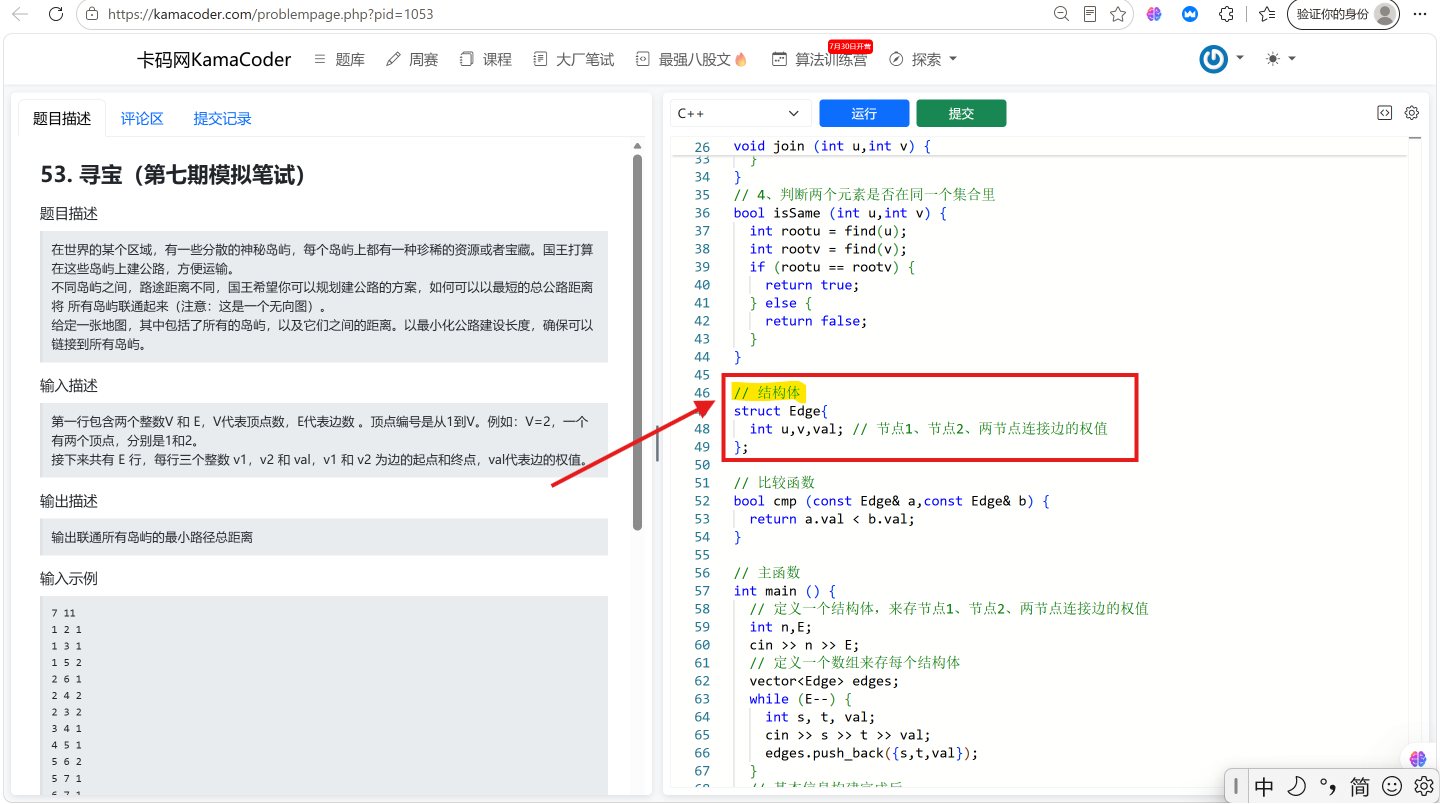Click the 卡码网KamaCoder logo link
Viewport: 1440px width, 804px height.
[214, 59]
